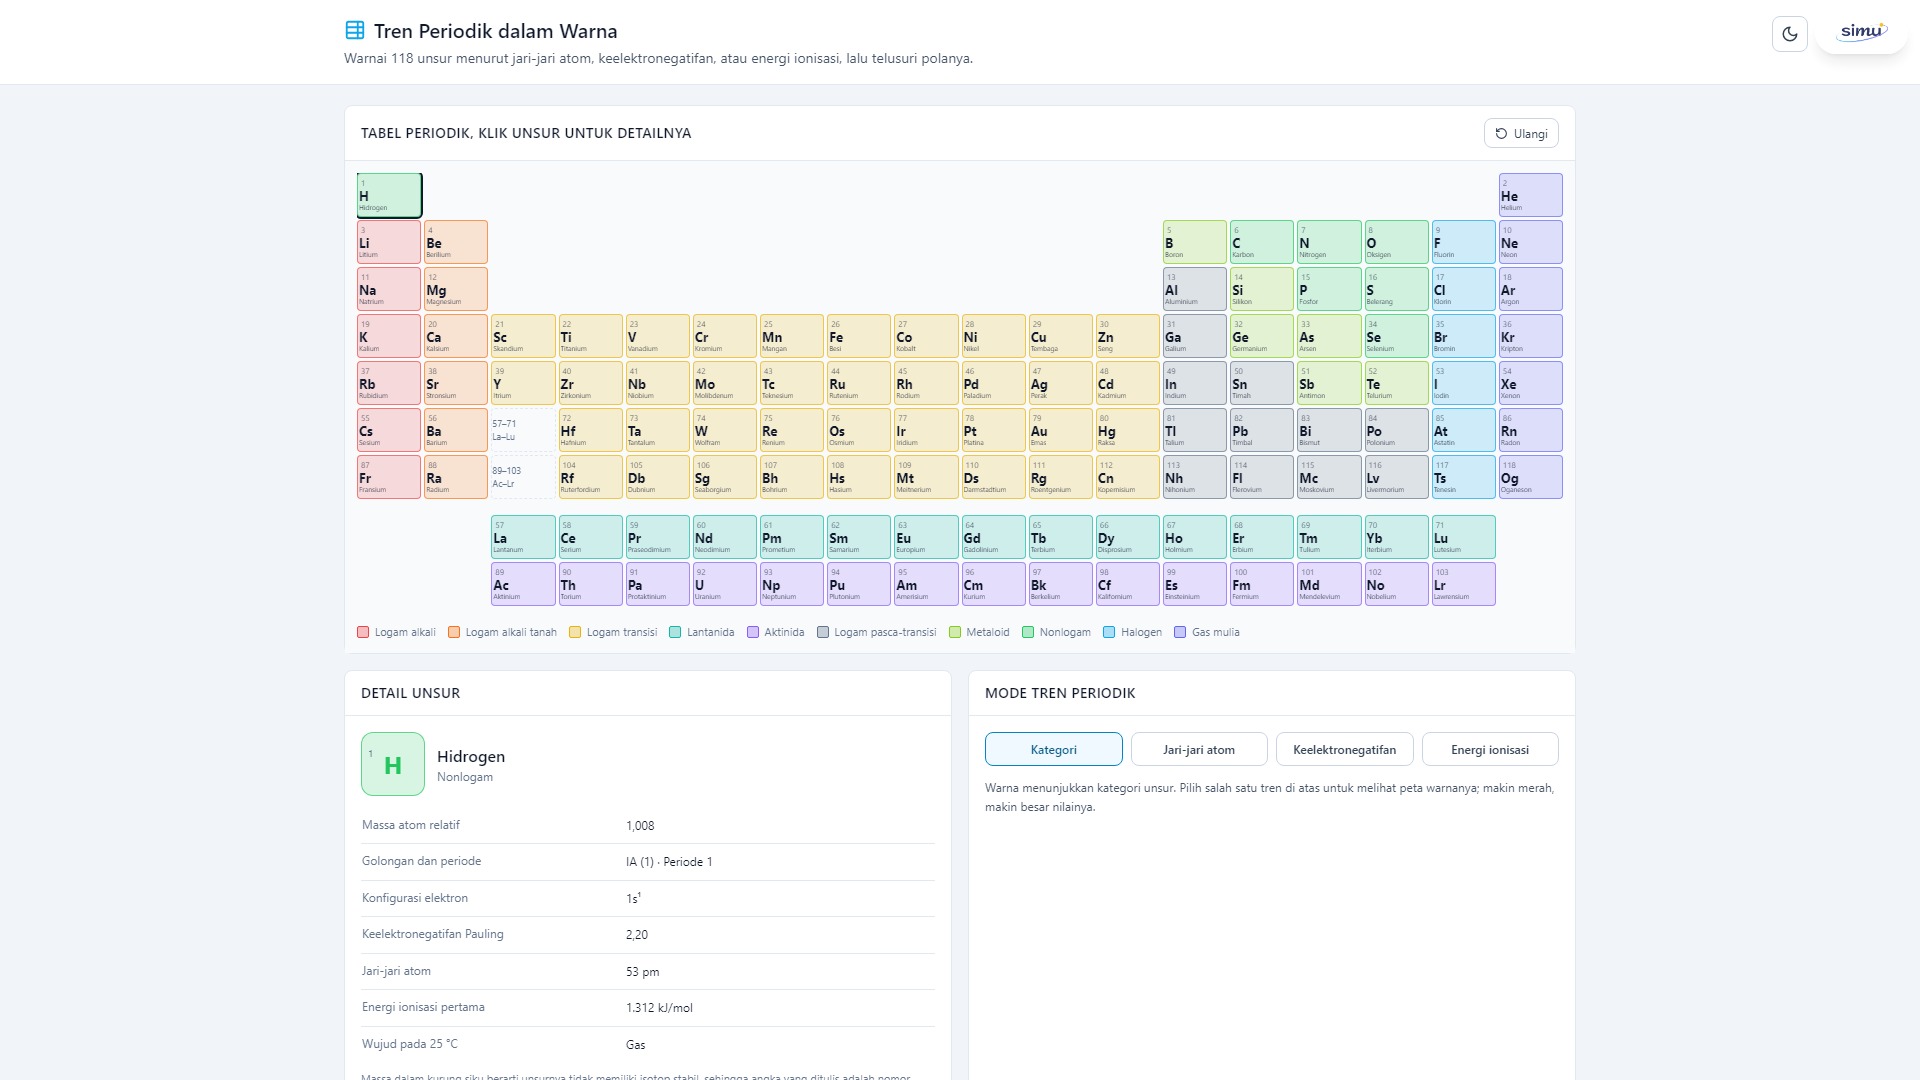Viewport: 1920px width, 1080px height.
Task: Select the Helium element cell
Action: [x=1530, y=195]
